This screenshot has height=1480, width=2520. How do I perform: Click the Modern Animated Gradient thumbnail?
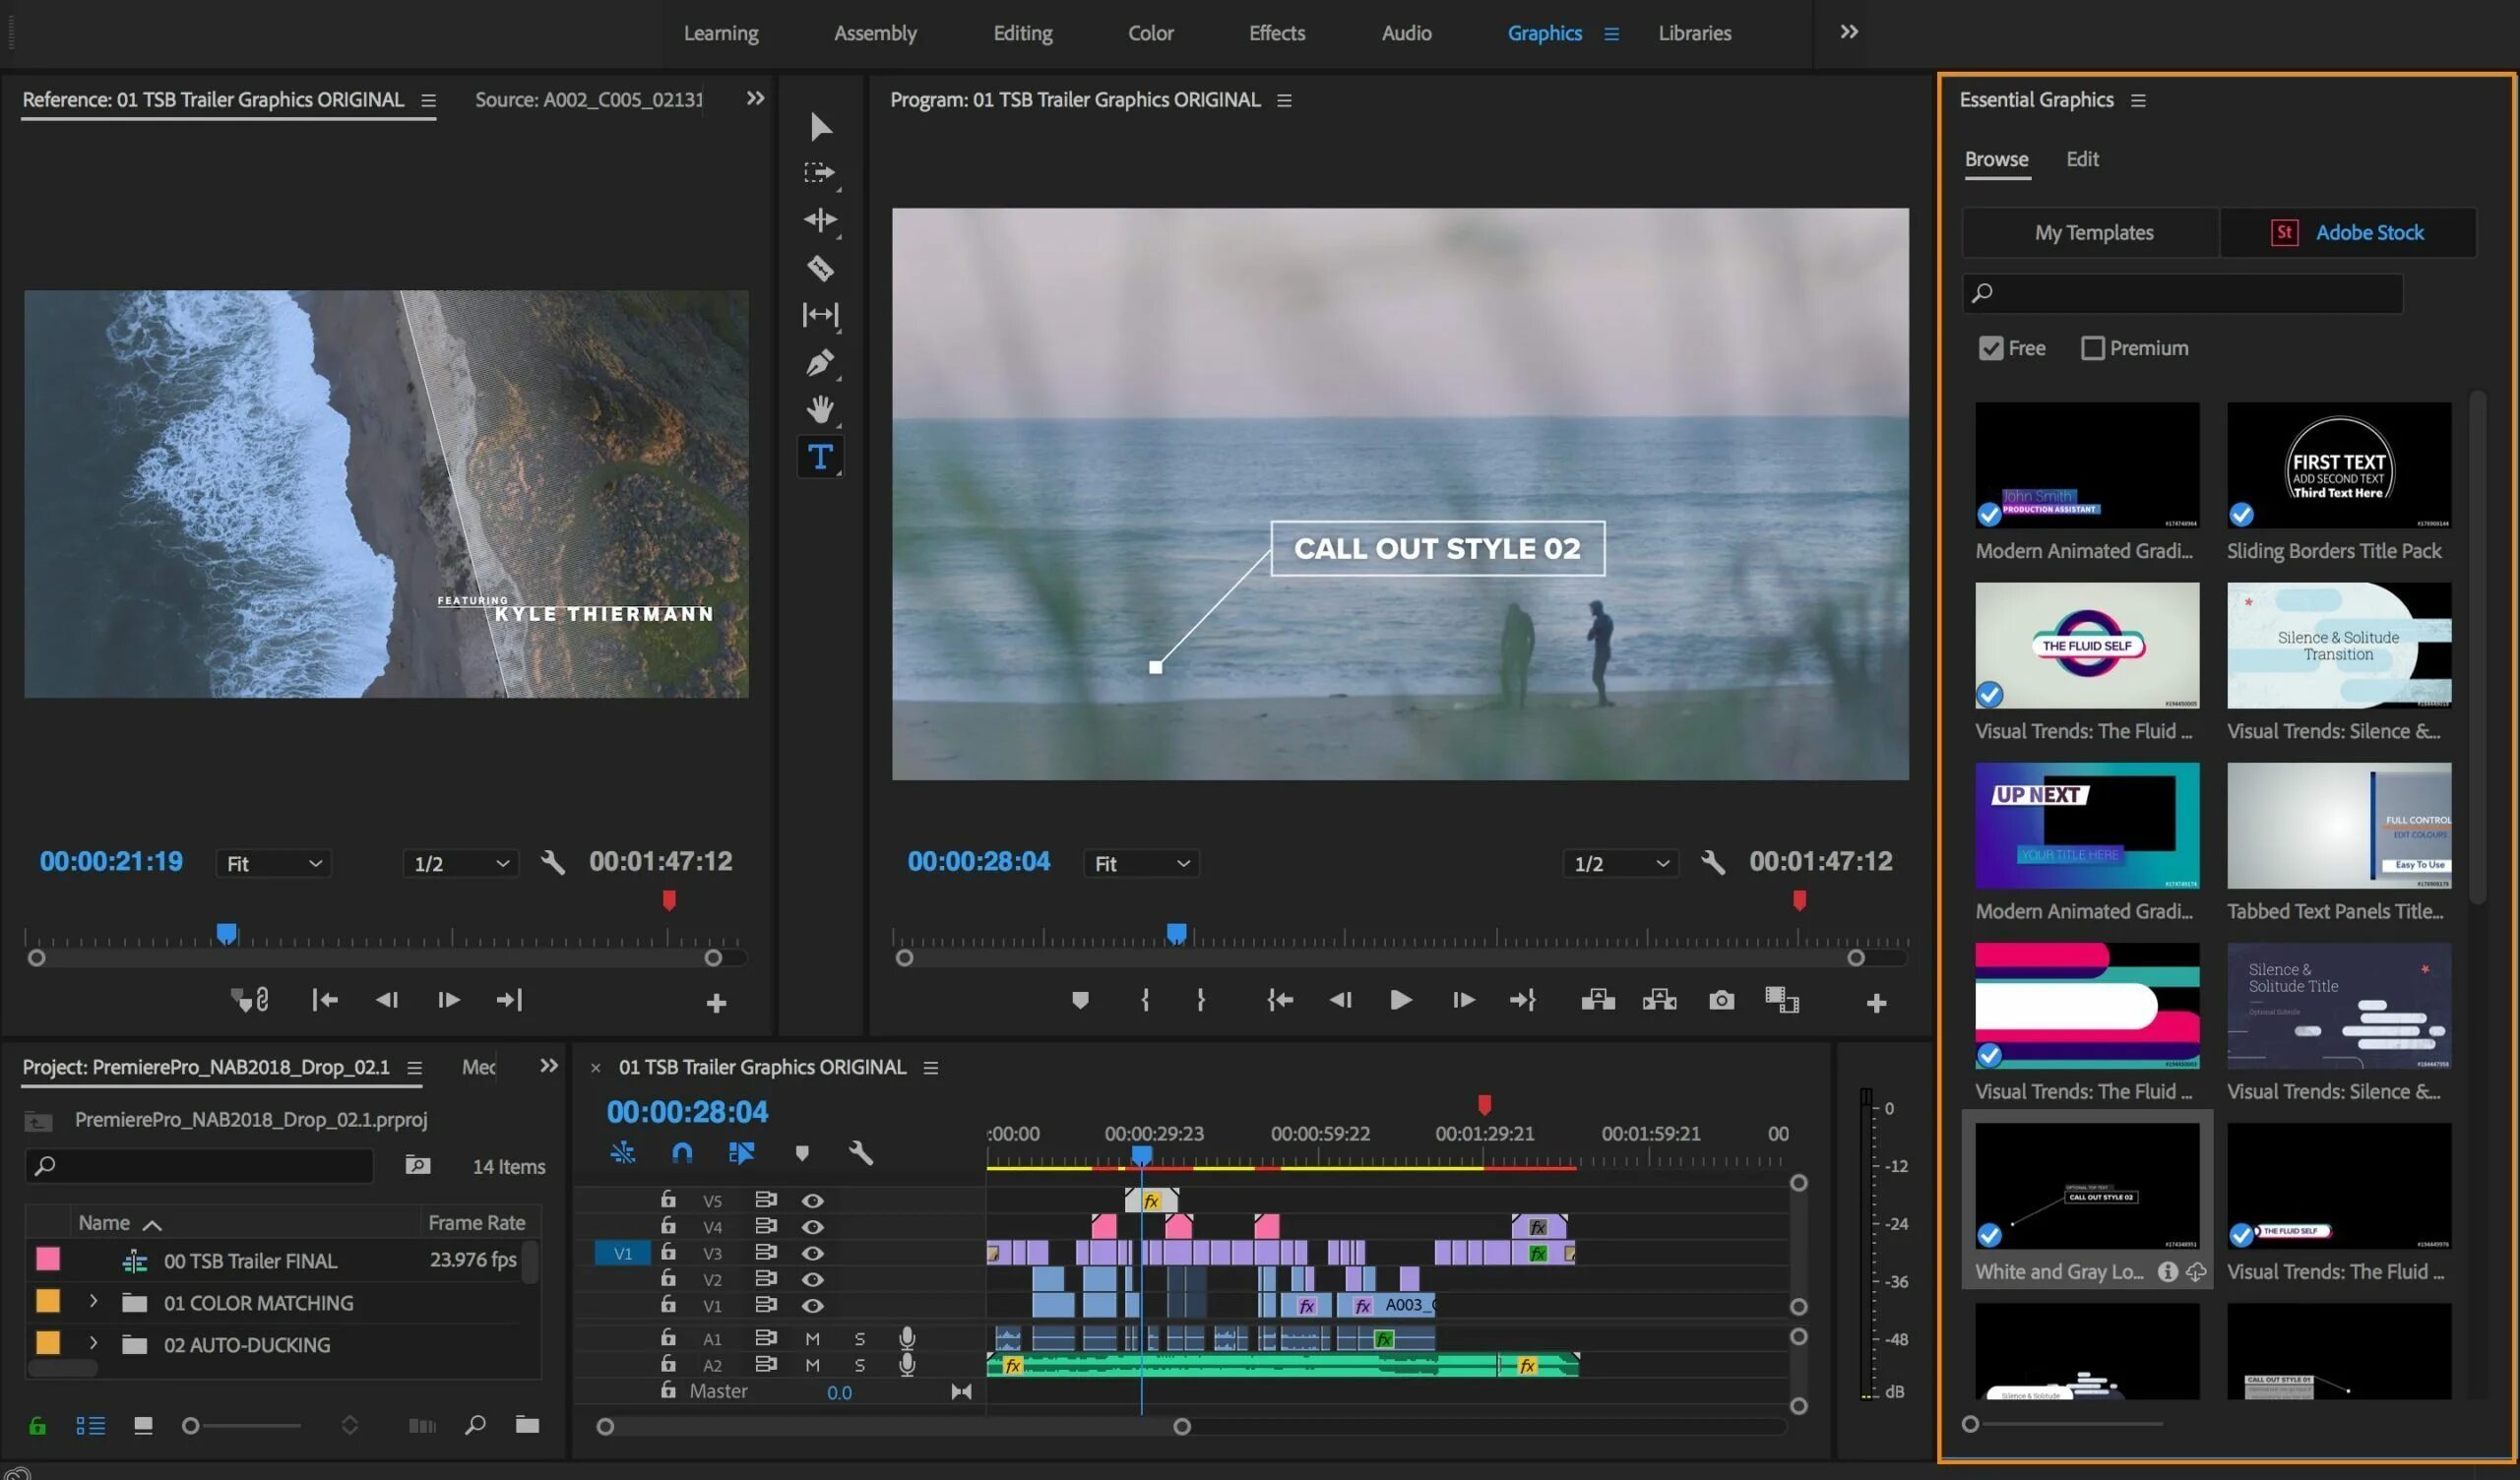2087,463
